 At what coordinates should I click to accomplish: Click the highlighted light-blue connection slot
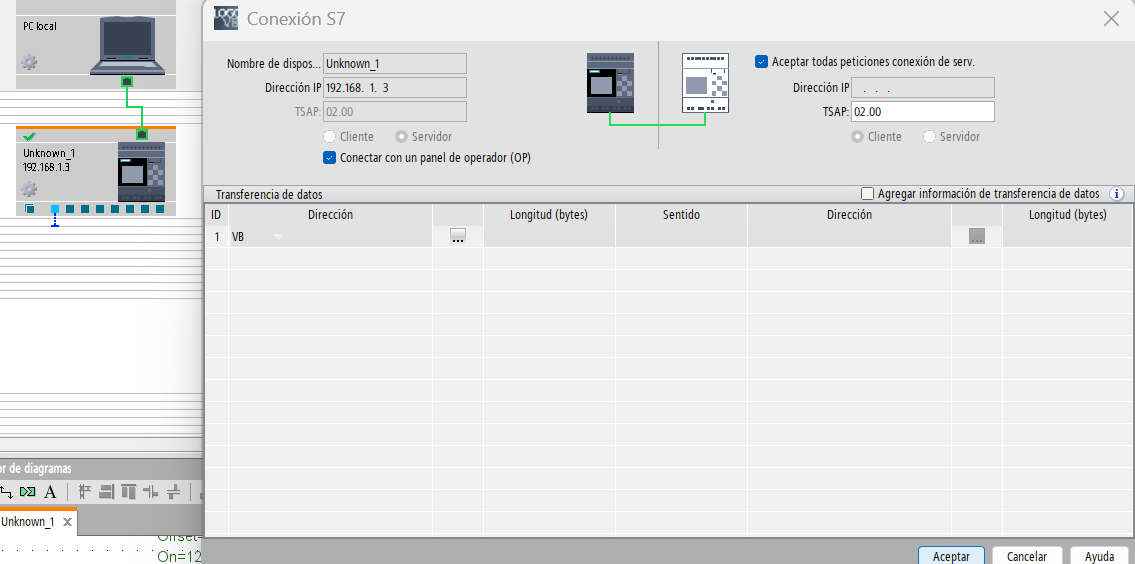click(55, 209)
